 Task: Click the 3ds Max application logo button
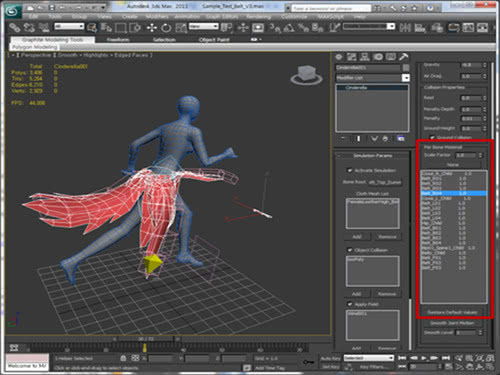tap(13, 12)
